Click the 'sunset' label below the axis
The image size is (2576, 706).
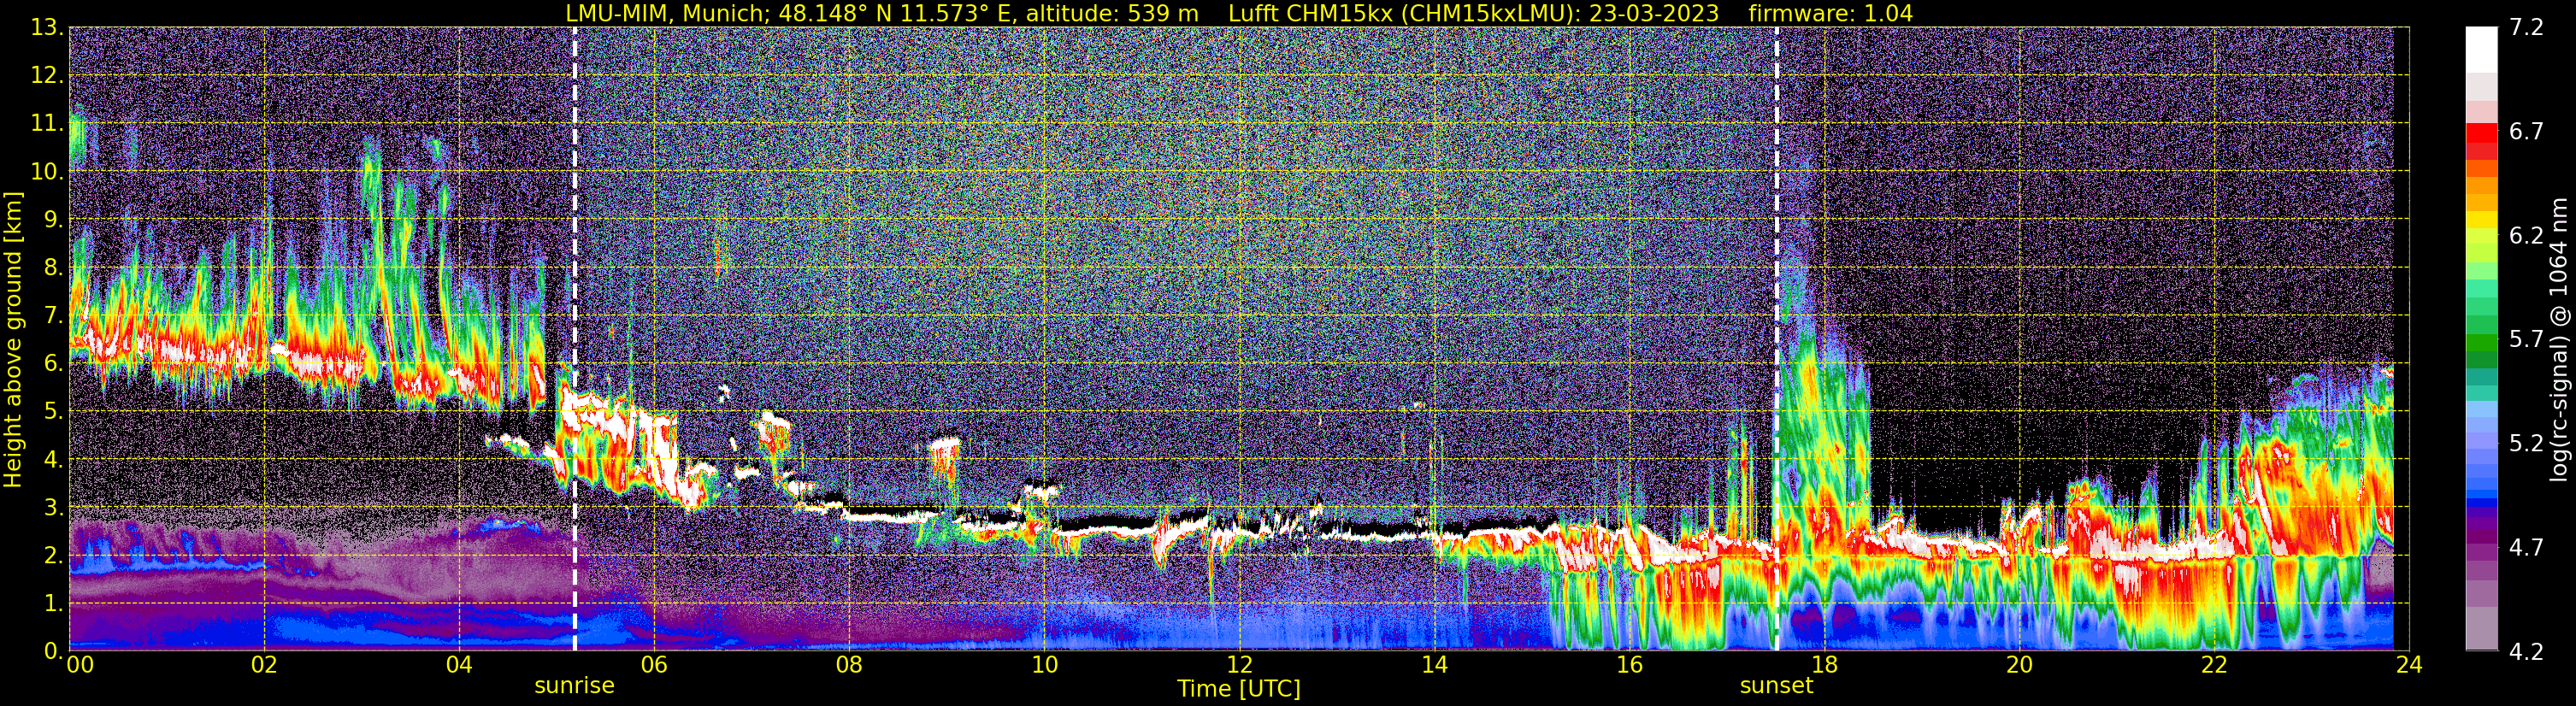[x=1776, y=685]
